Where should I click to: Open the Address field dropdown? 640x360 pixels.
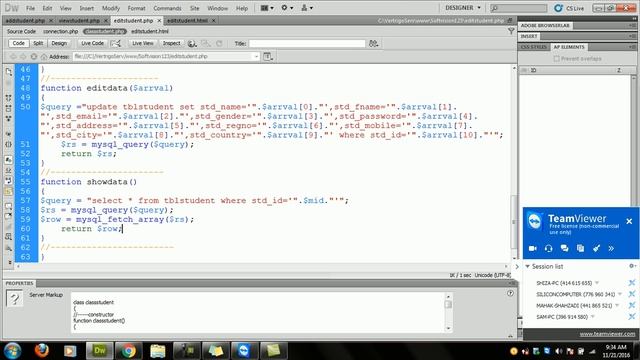tap(256, 56)
